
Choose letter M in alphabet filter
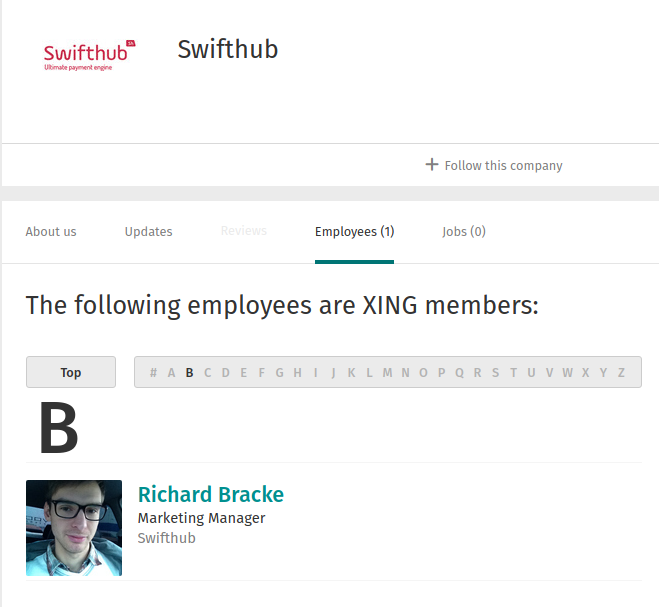387,372
